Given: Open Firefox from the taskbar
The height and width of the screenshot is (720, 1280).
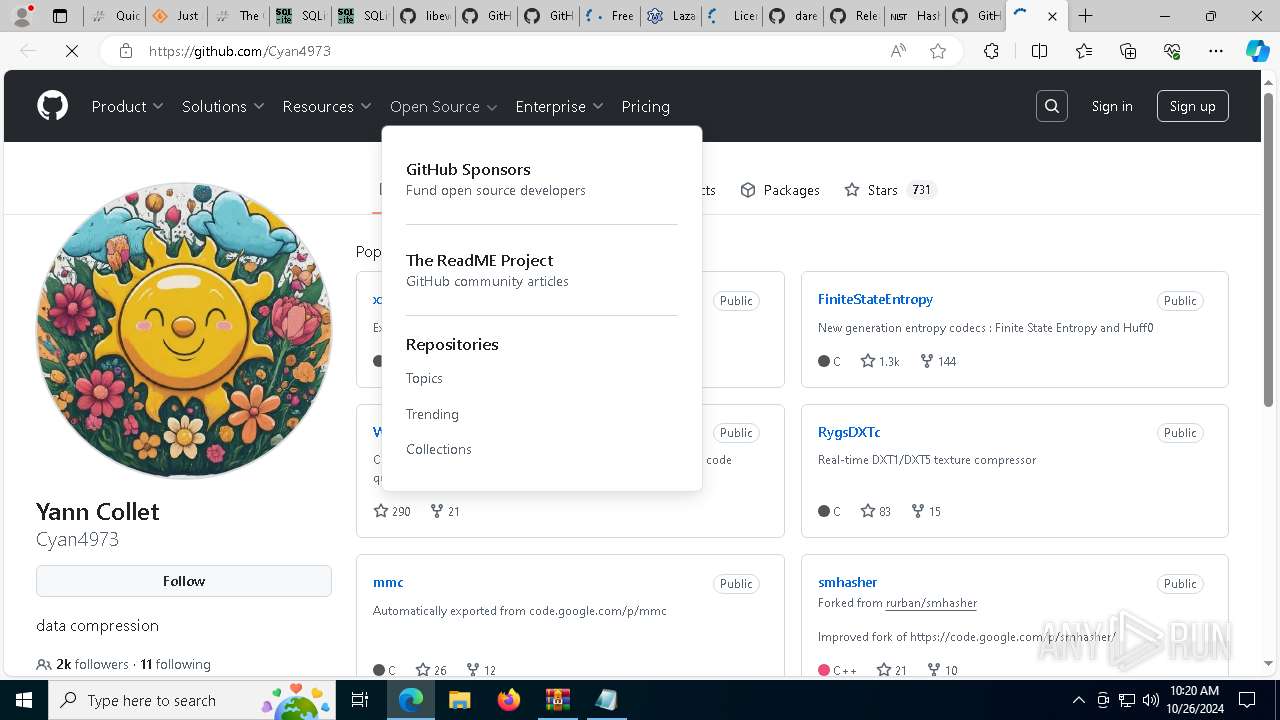Looking at the screenshot, I should point(509,700).
